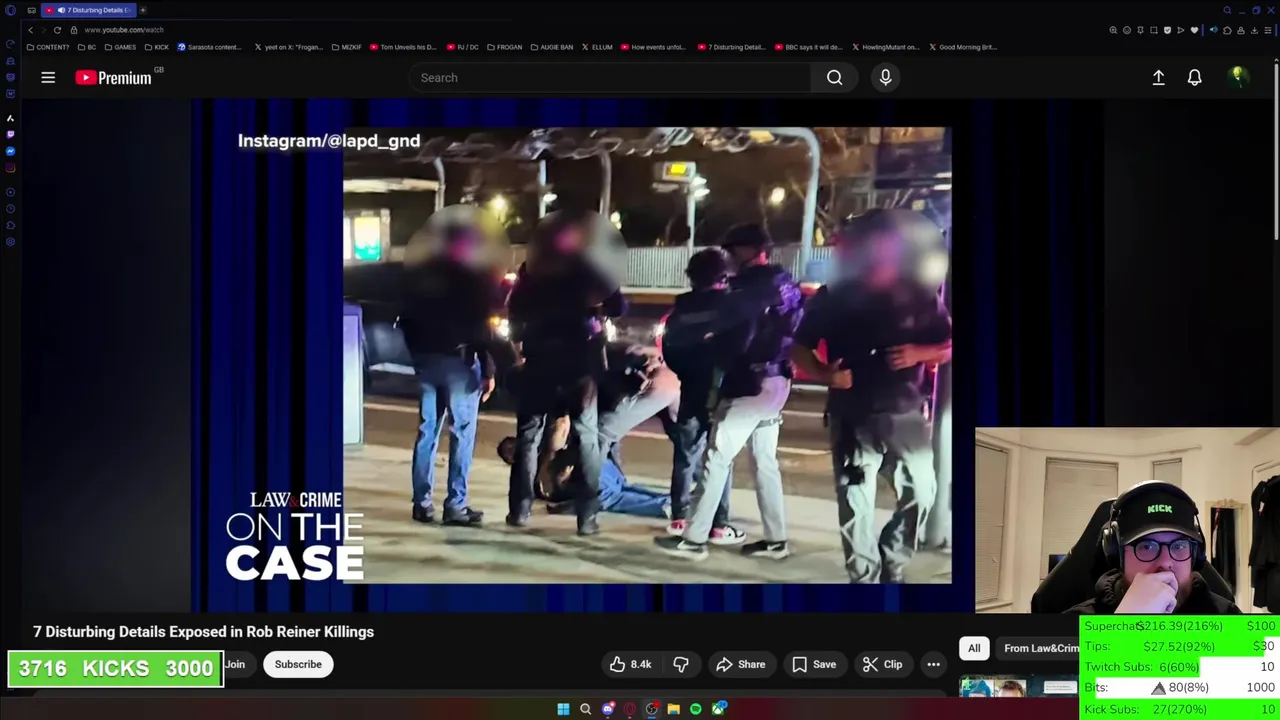Open the YouTube account avatar menu
Image resolution: width=1280 pixels, height=720 pixels.
click(1238, 76)
